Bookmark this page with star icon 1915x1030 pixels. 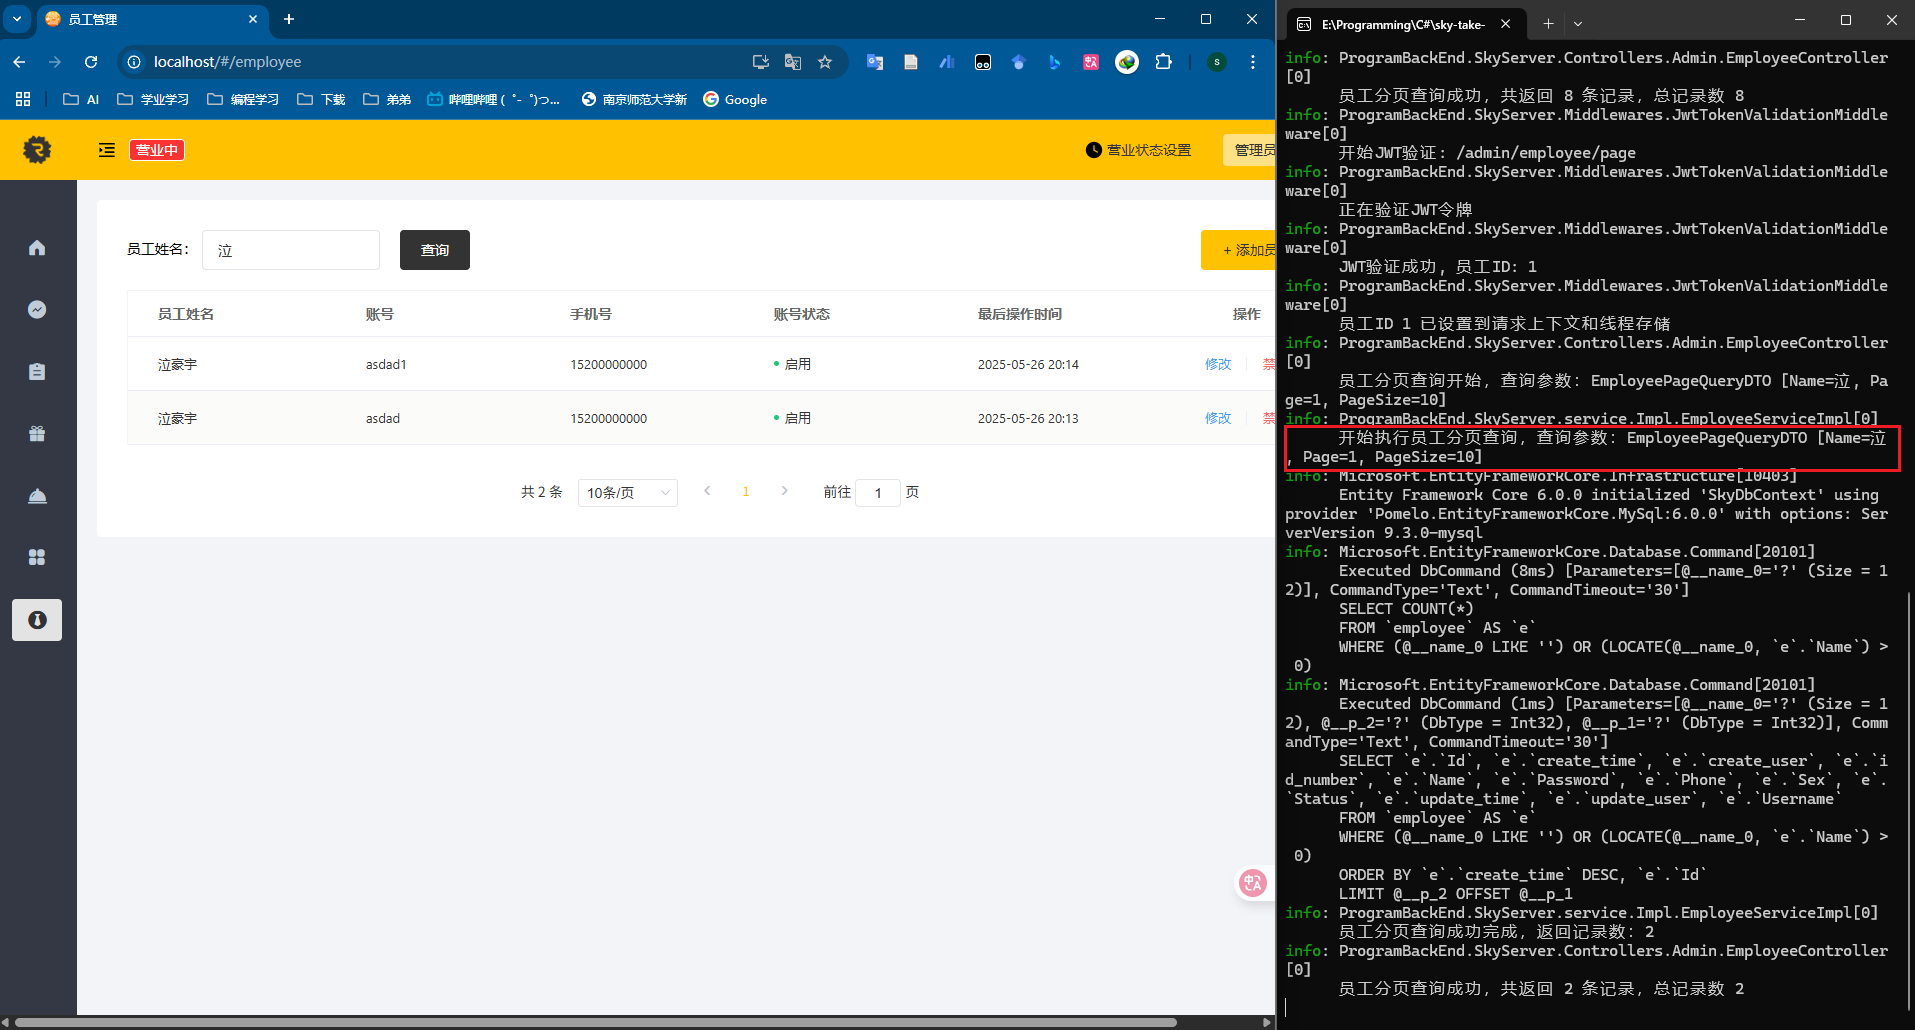[x=825, y=62]
